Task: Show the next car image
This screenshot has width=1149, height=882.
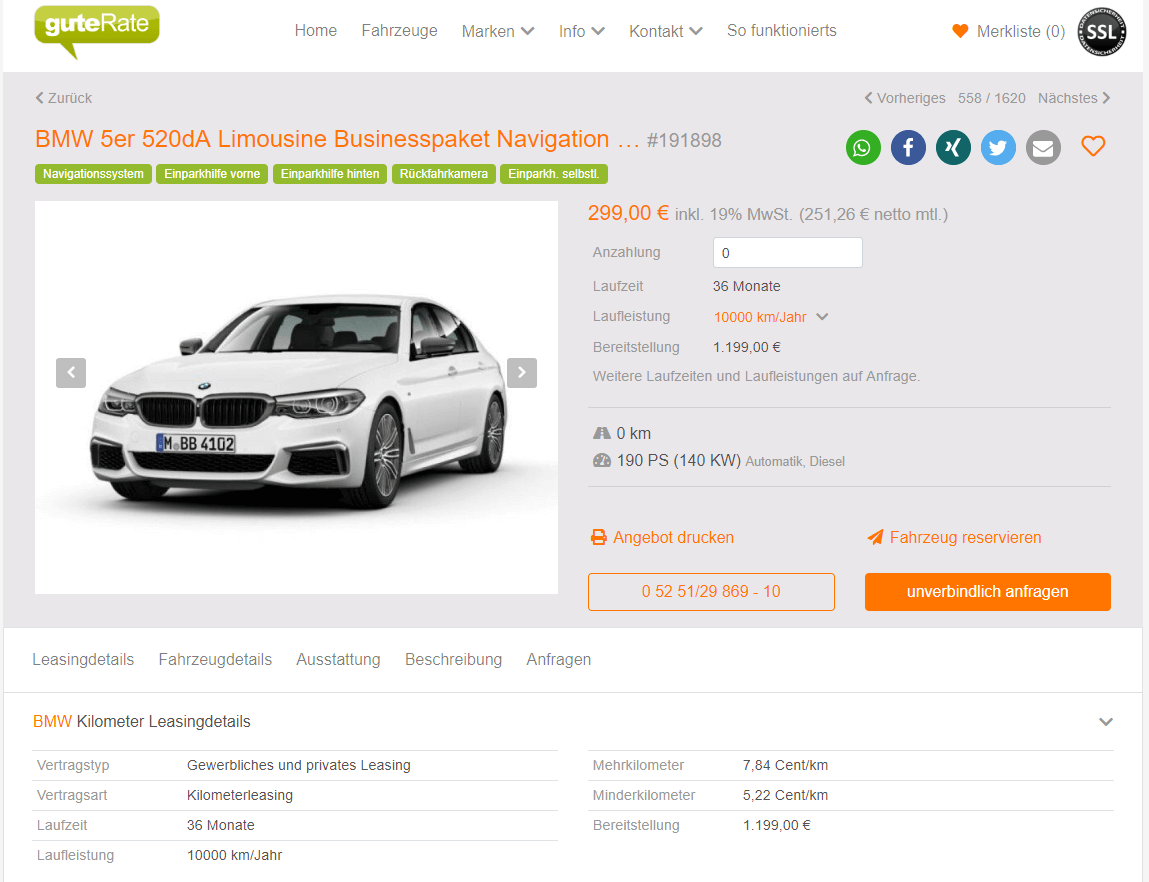Action: [522, 373]
